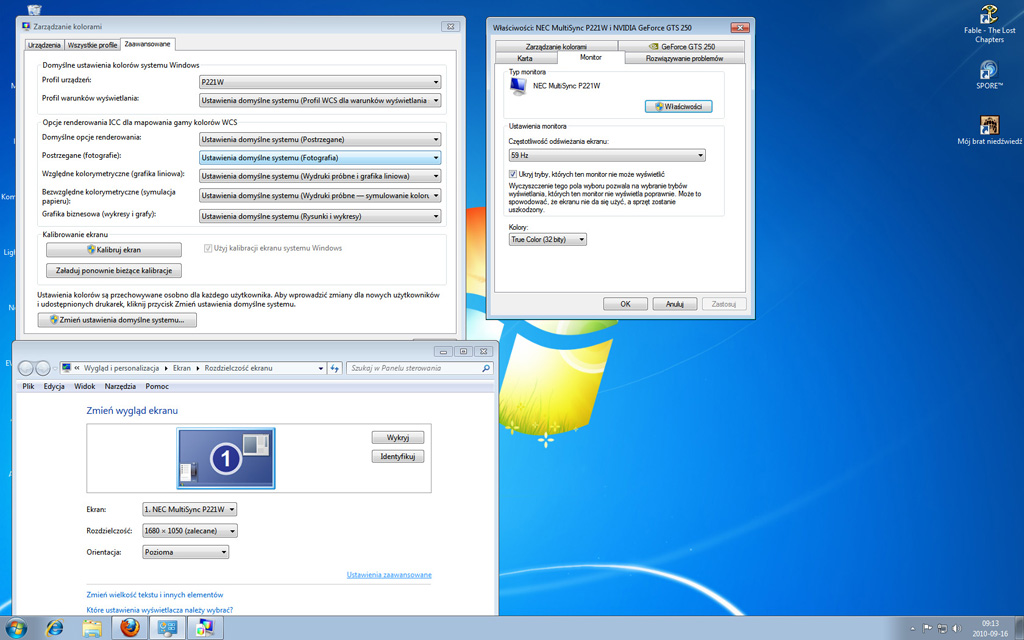
Task: Click the NEC MultiSync P221W monitor icon
Action: (x=519, y=86)
